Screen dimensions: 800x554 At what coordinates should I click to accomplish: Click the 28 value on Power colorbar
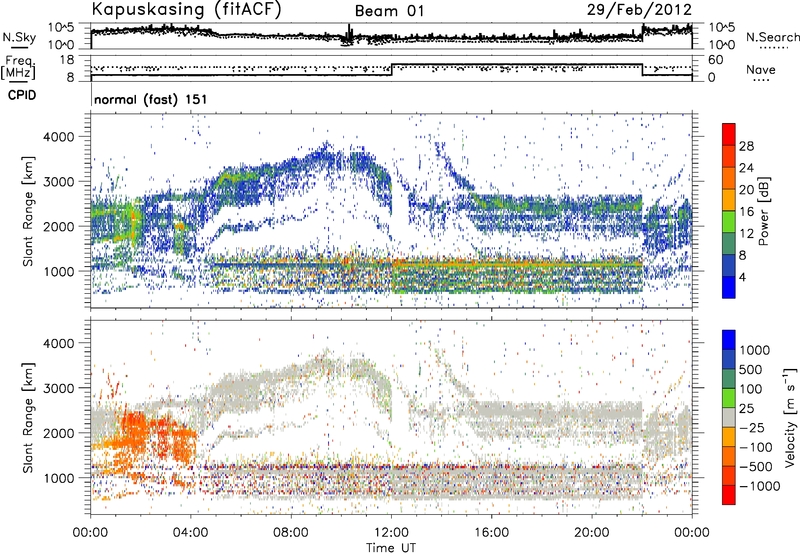[x=746, y=146]
